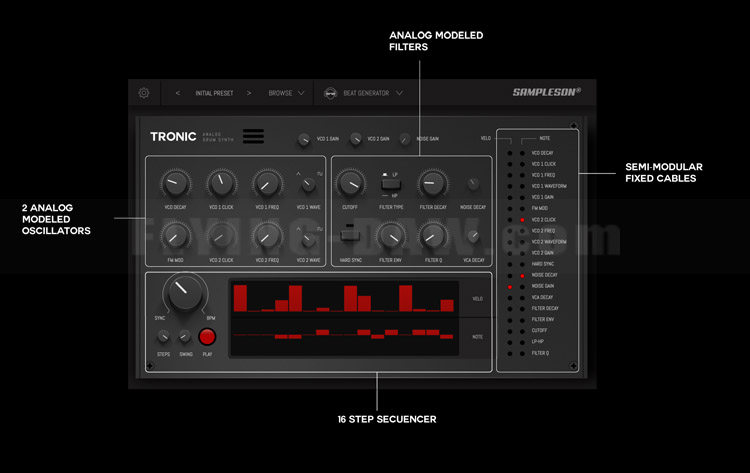Screen dimensions: 750x473
Task: Click the Noise Gain knob
Action: 405,139
